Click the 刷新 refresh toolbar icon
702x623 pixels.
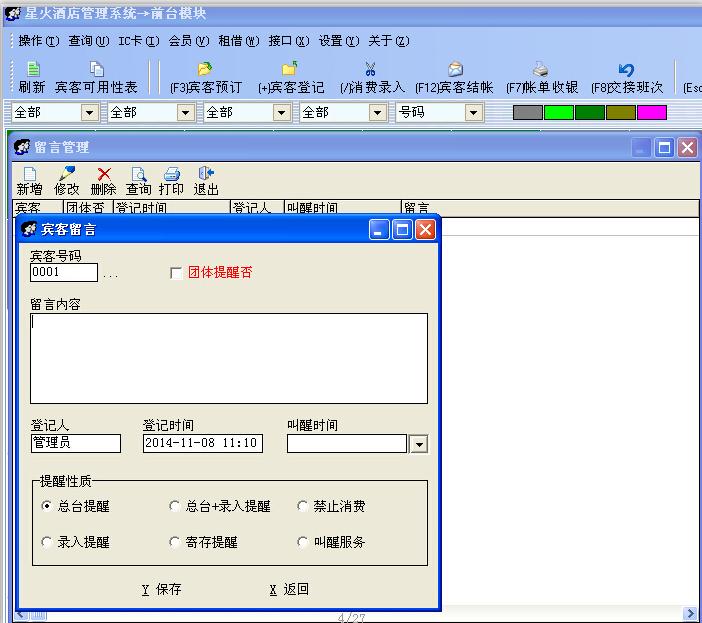click(33, 69)
